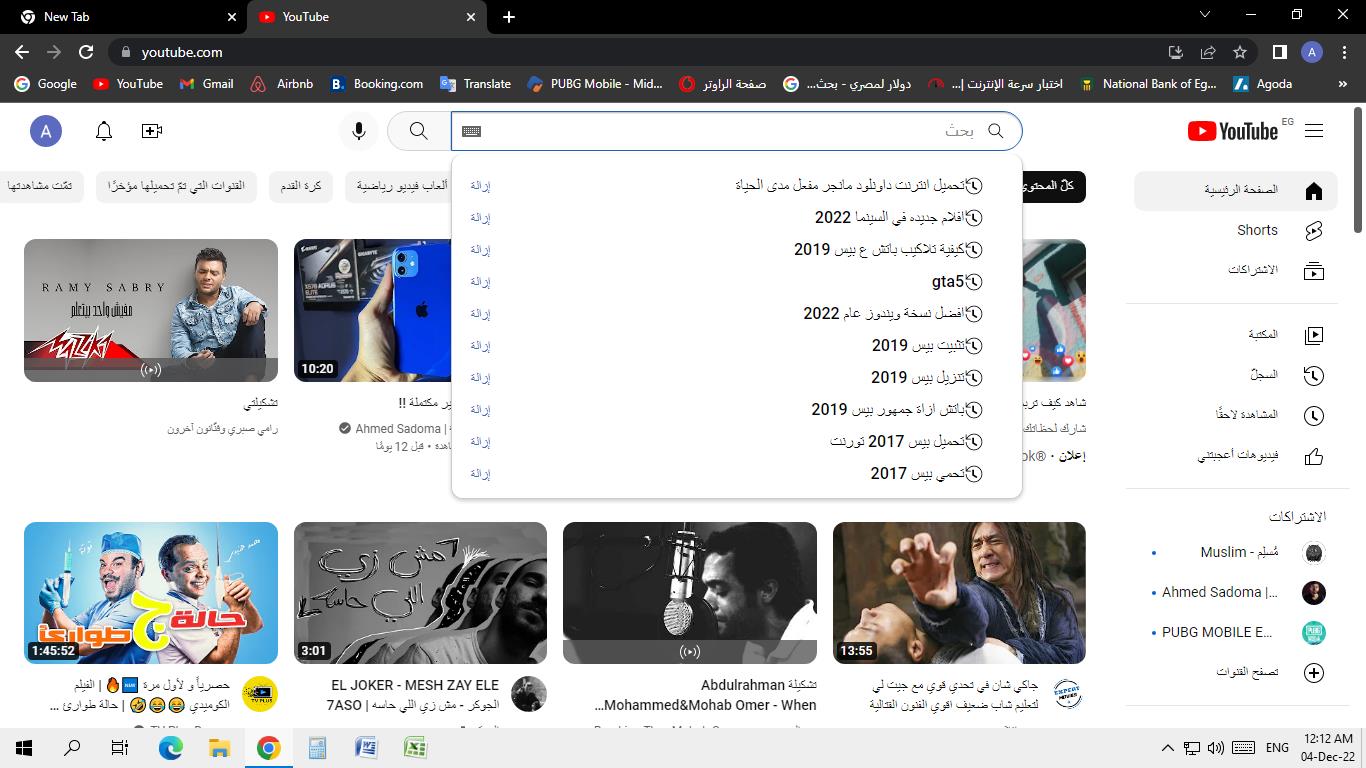The image size is (1366, 768).
Task: Open the virtual keyboard in search box
Action: 472,131
